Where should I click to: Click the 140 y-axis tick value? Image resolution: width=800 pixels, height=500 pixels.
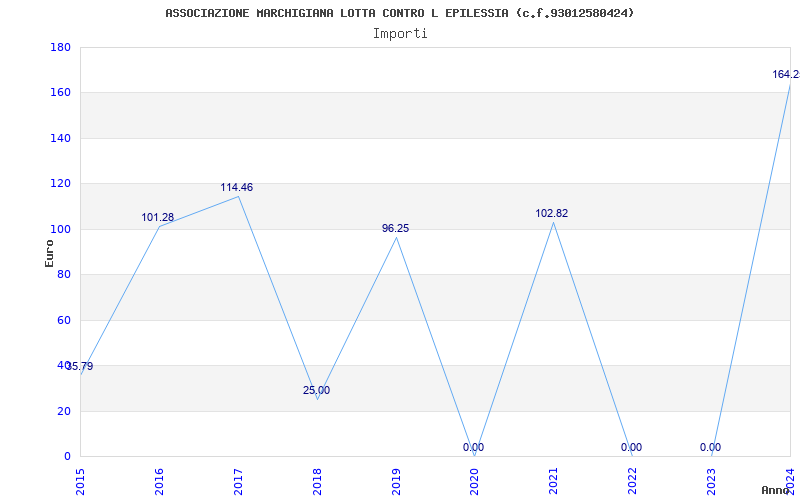[x=60, y=138]
